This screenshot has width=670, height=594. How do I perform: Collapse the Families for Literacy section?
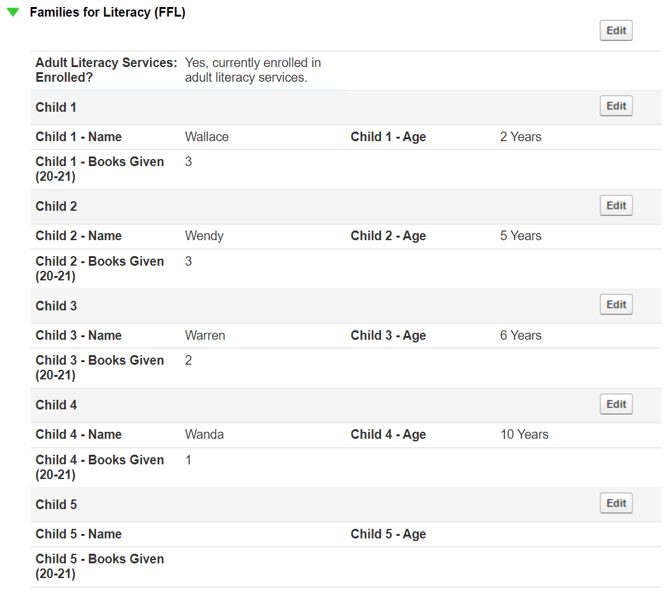(x=13, y=13)
